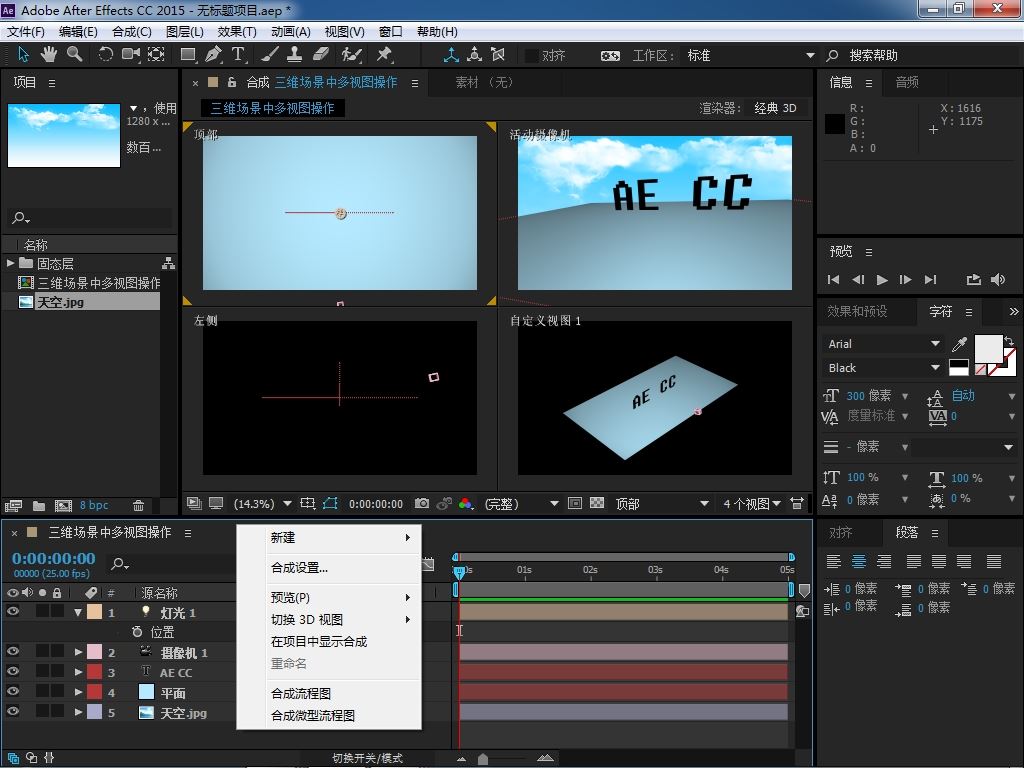This screenshot has height=768, width=1024.
Task: Open 新建 submenu in context menu
Action: 328,537
